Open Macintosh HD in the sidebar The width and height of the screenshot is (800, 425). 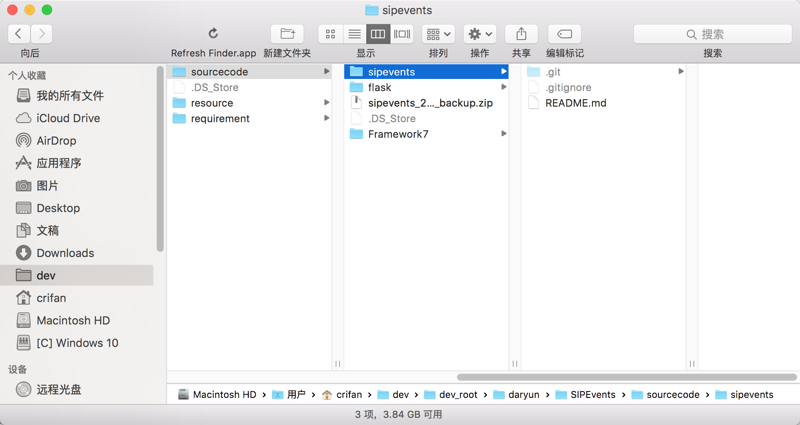point(77,320)
